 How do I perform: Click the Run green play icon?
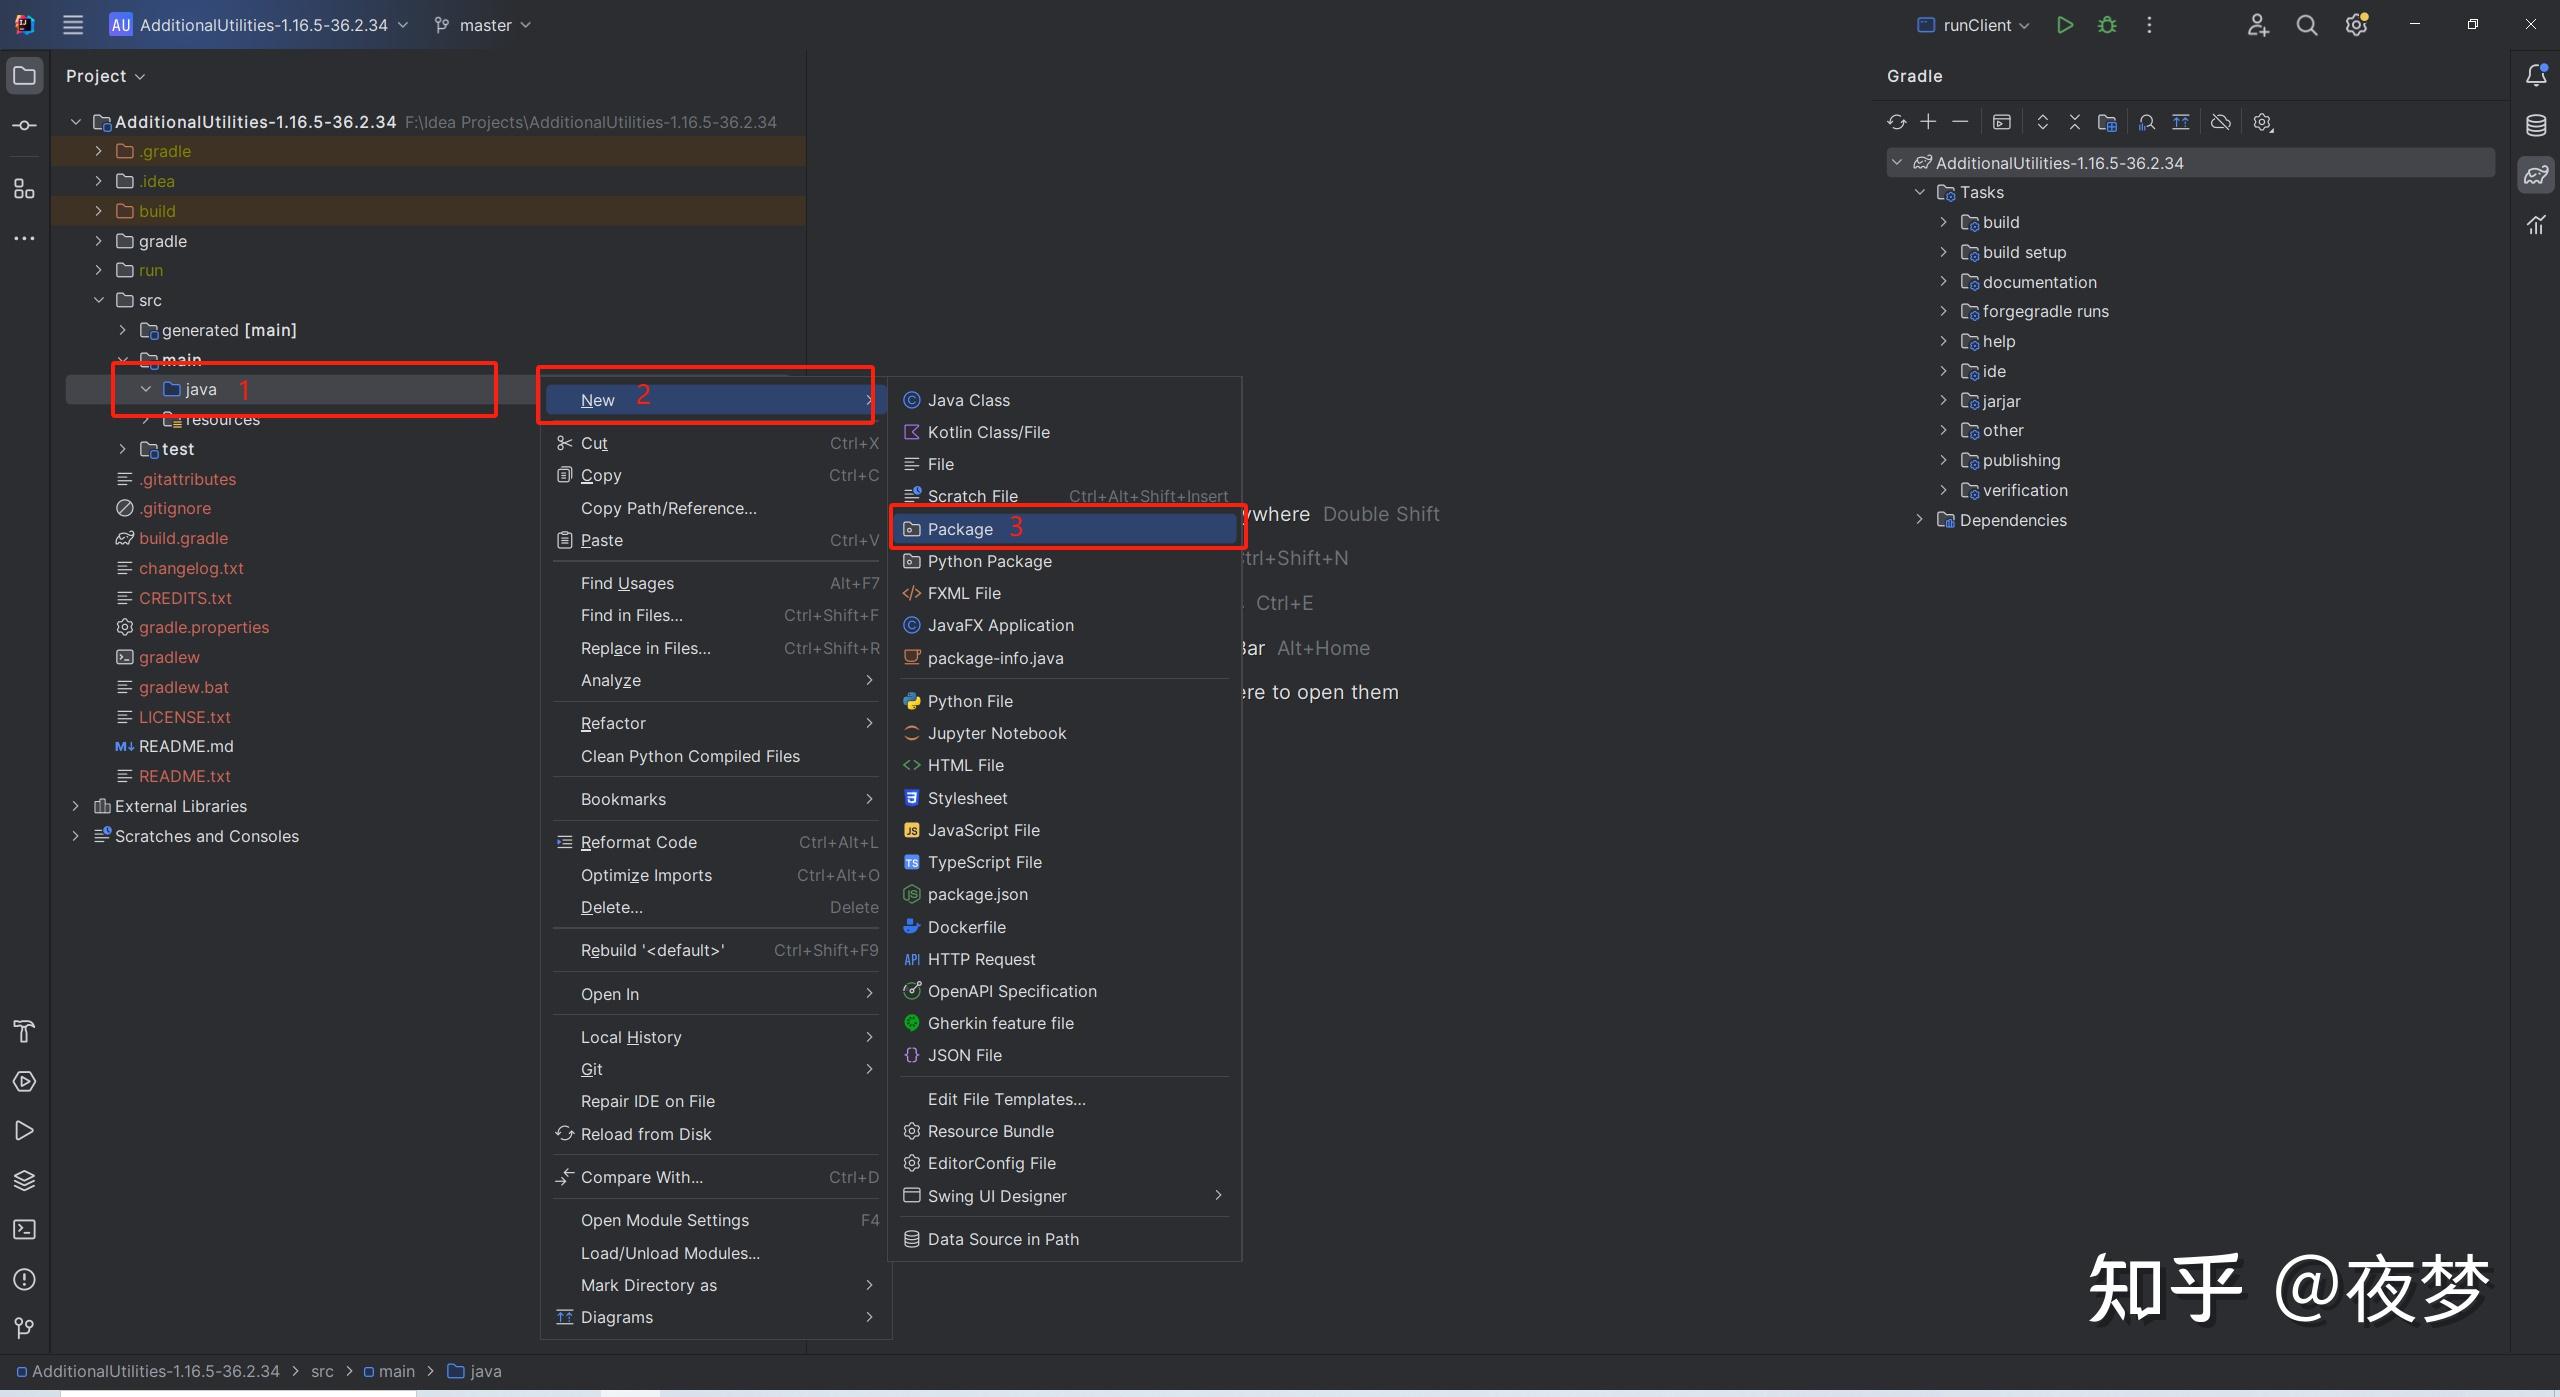pyautogui.click(x=2064, y=25)
